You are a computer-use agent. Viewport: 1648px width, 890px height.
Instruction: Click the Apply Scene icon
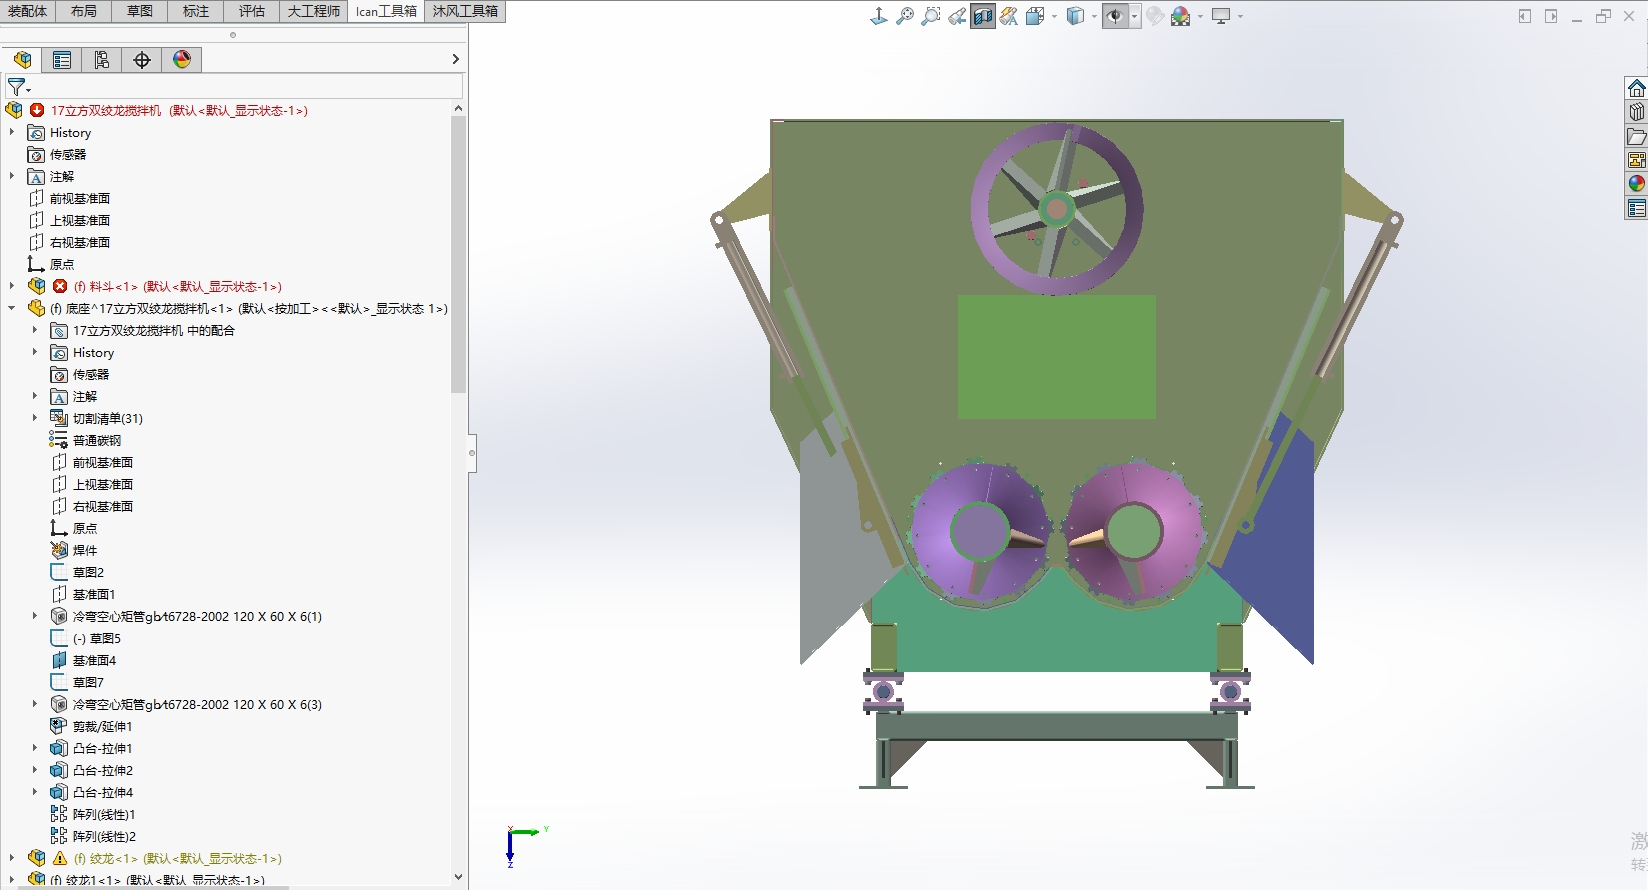tap(1181, 16)
